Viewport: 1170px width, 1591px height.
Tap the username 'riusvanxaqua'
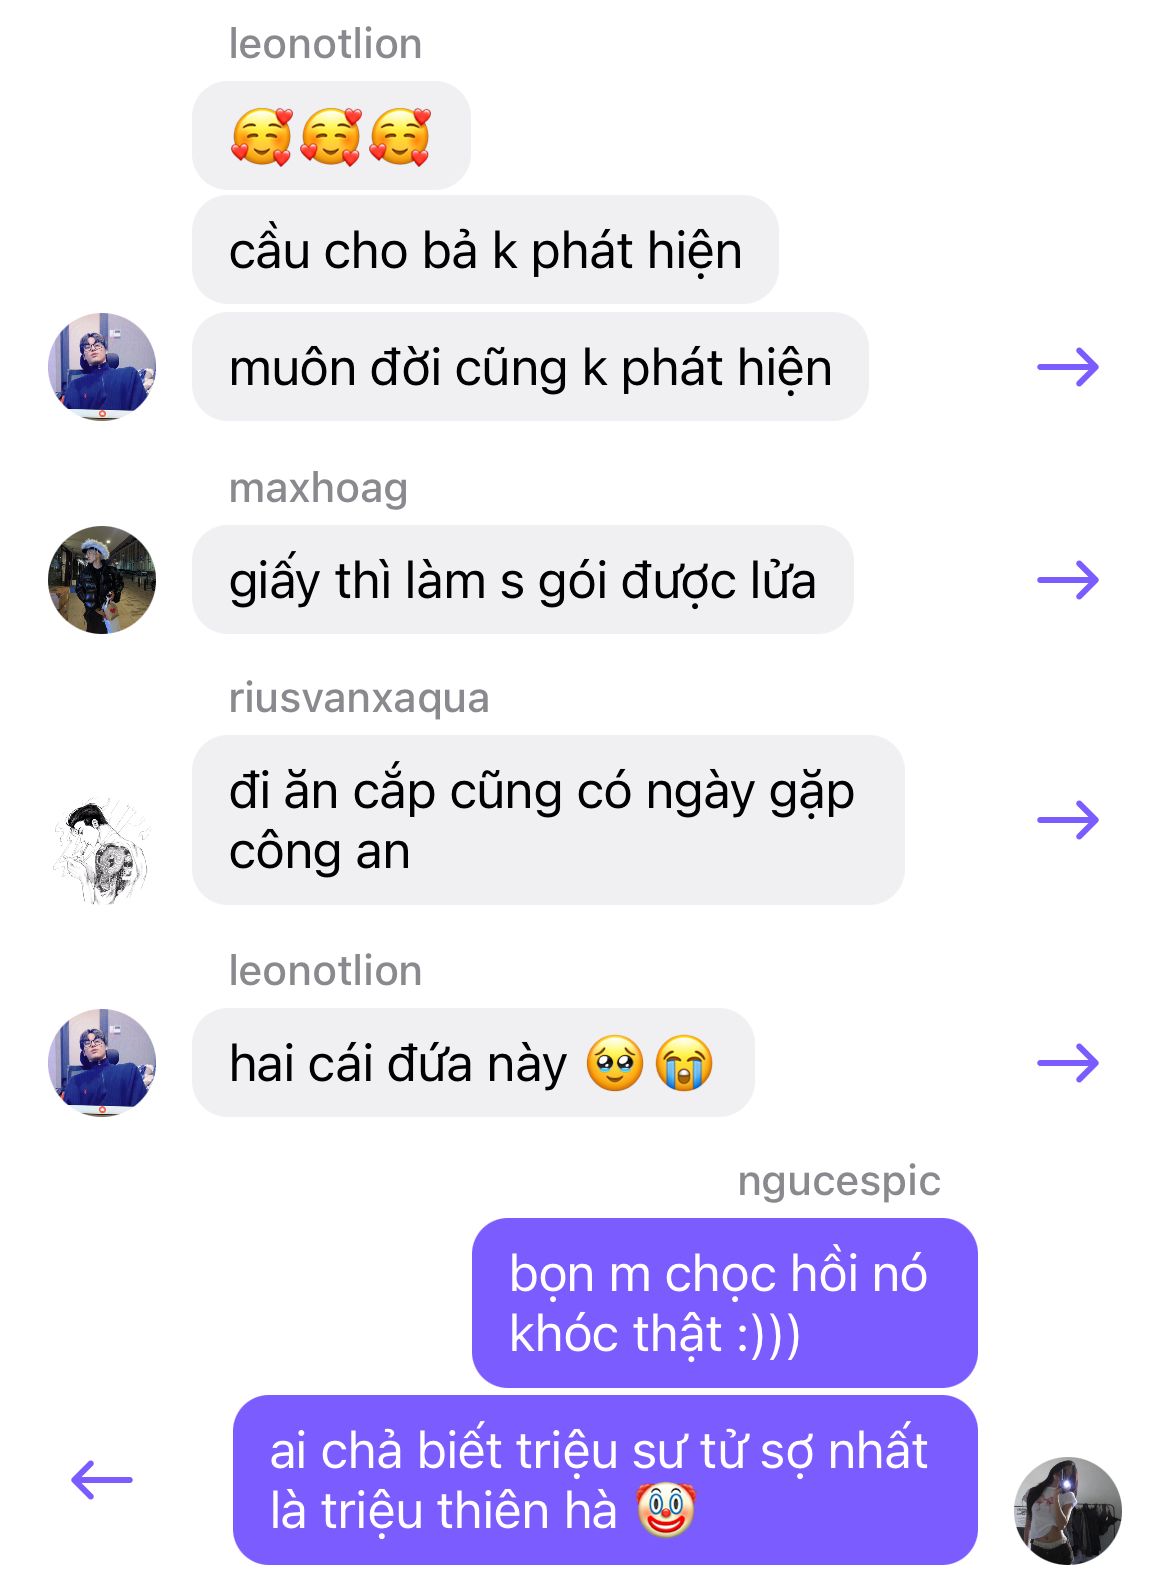pos(359,698)
